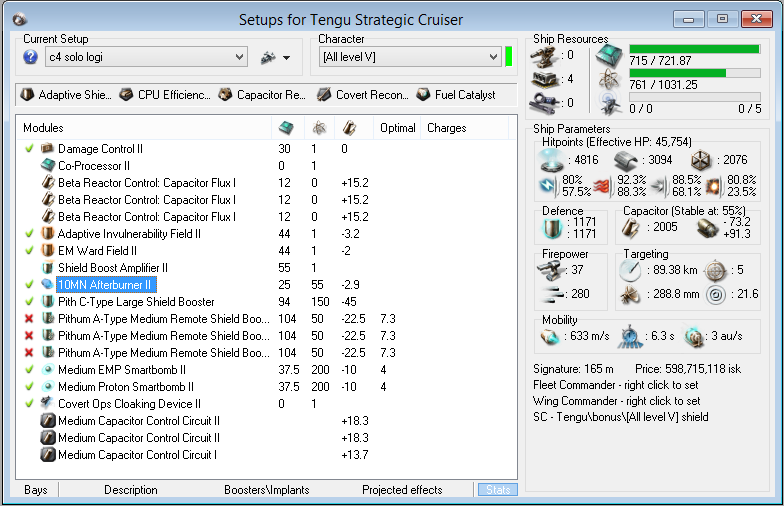The width and height of the screenshot is (784, 506).
Task: Toggle the 10MN Afterburner II active checkmark
Action: tap(29, 284)
